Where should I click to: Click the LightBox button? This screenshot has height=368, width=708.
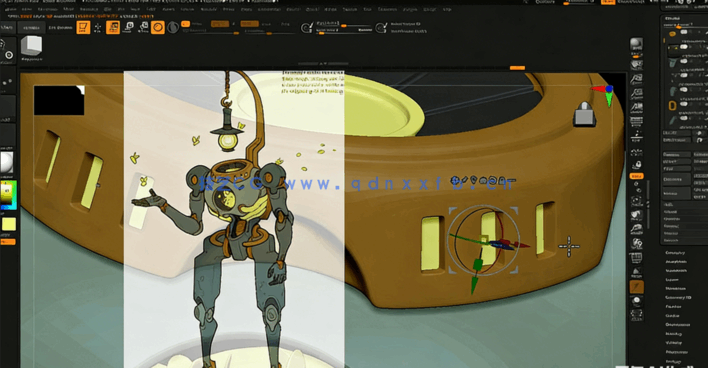(x=31, y=28)
